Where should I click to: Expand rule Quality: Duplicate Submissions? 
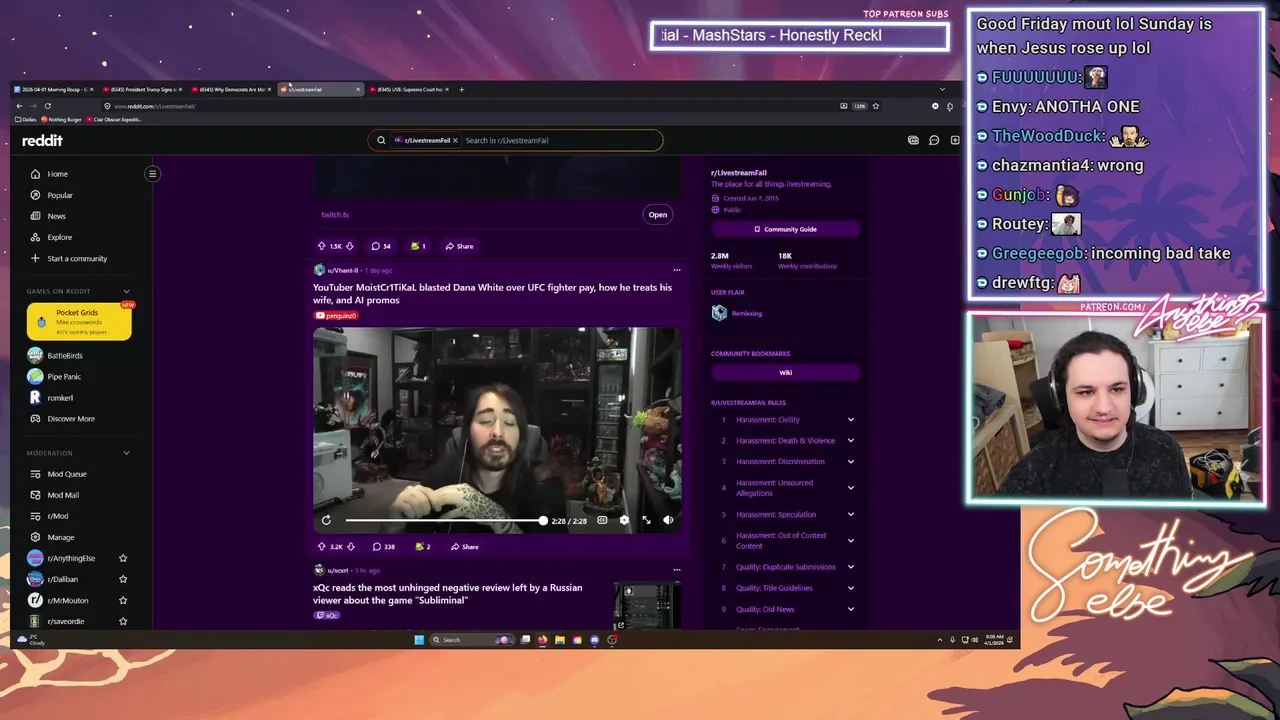[851, 567]
